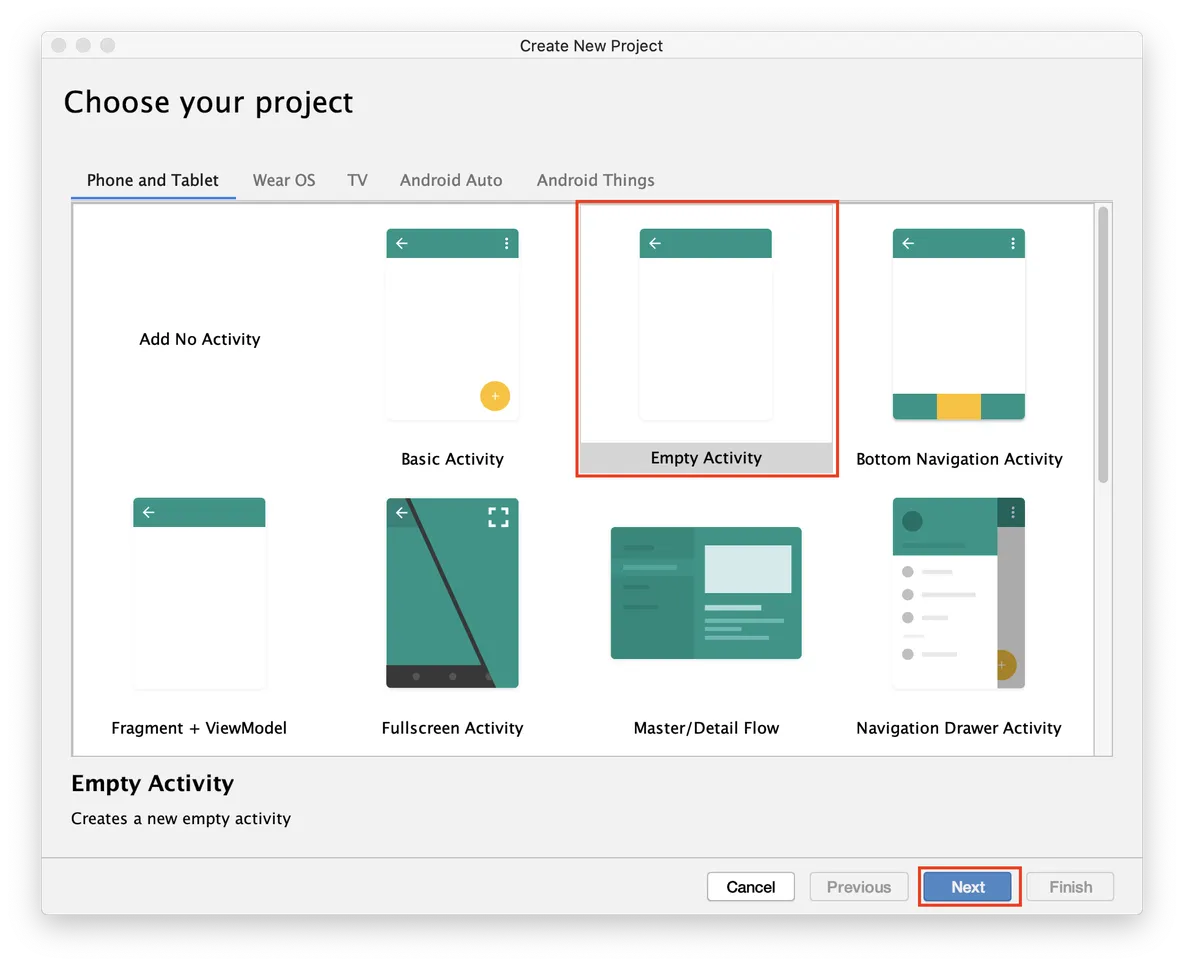Click the Fullscreen Activity label
The width and height of the screenshot is (1184, 966).
coord(452,728)
